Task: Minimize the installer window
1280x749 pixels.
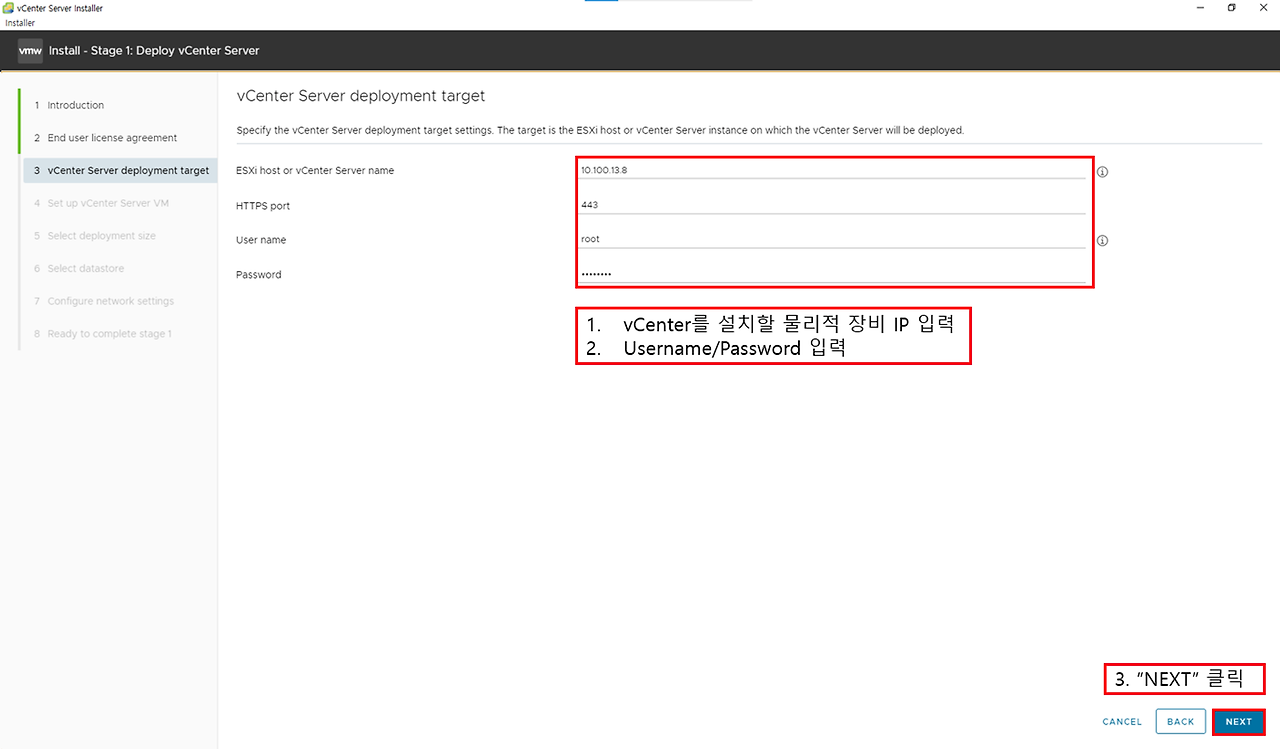Action: pyautogui.click(x=1199, y=8)
